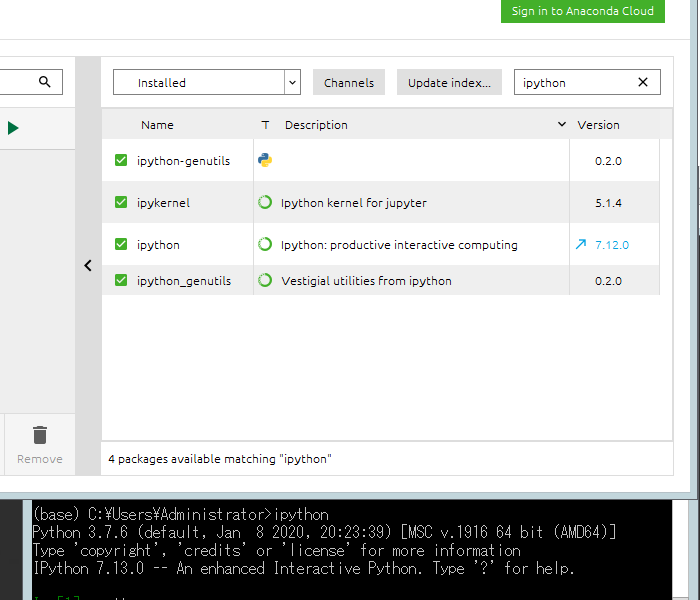
Task: Click the 'Ipython kernel for jupyter' description
Action: click(354, 203)
